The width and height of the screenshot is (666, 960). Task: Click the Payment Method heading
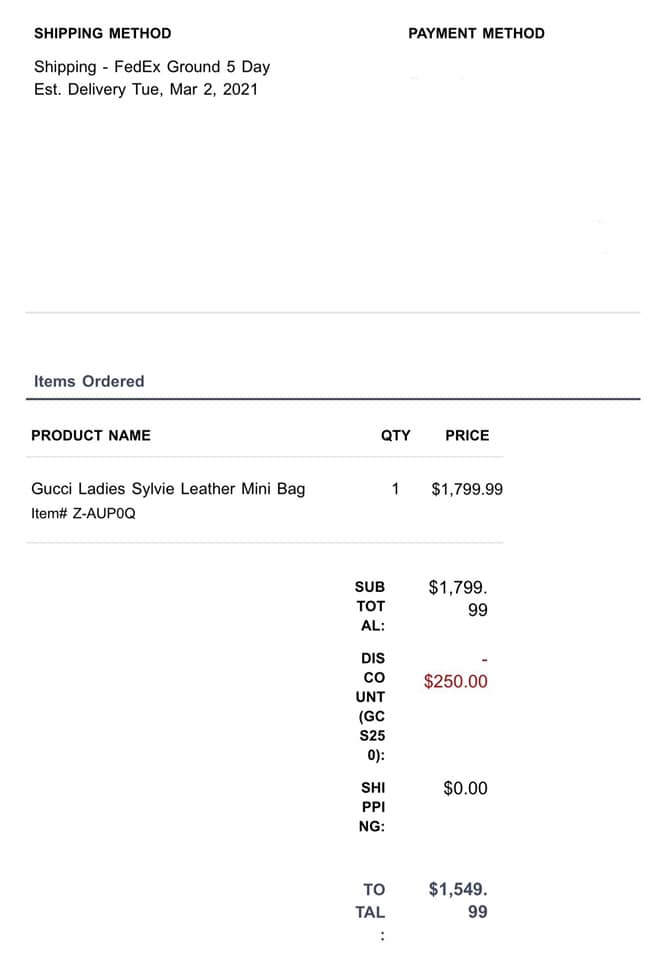[x=476, y=33]
